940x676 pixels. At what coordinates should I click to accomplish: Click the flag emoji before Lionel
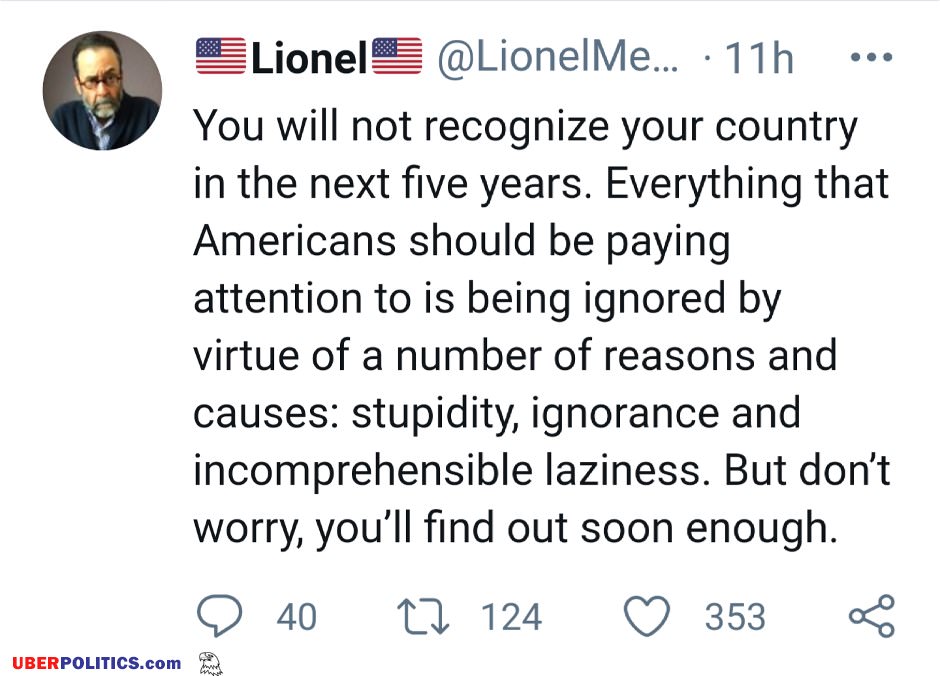pyautogui.click(x=221, y=56)
